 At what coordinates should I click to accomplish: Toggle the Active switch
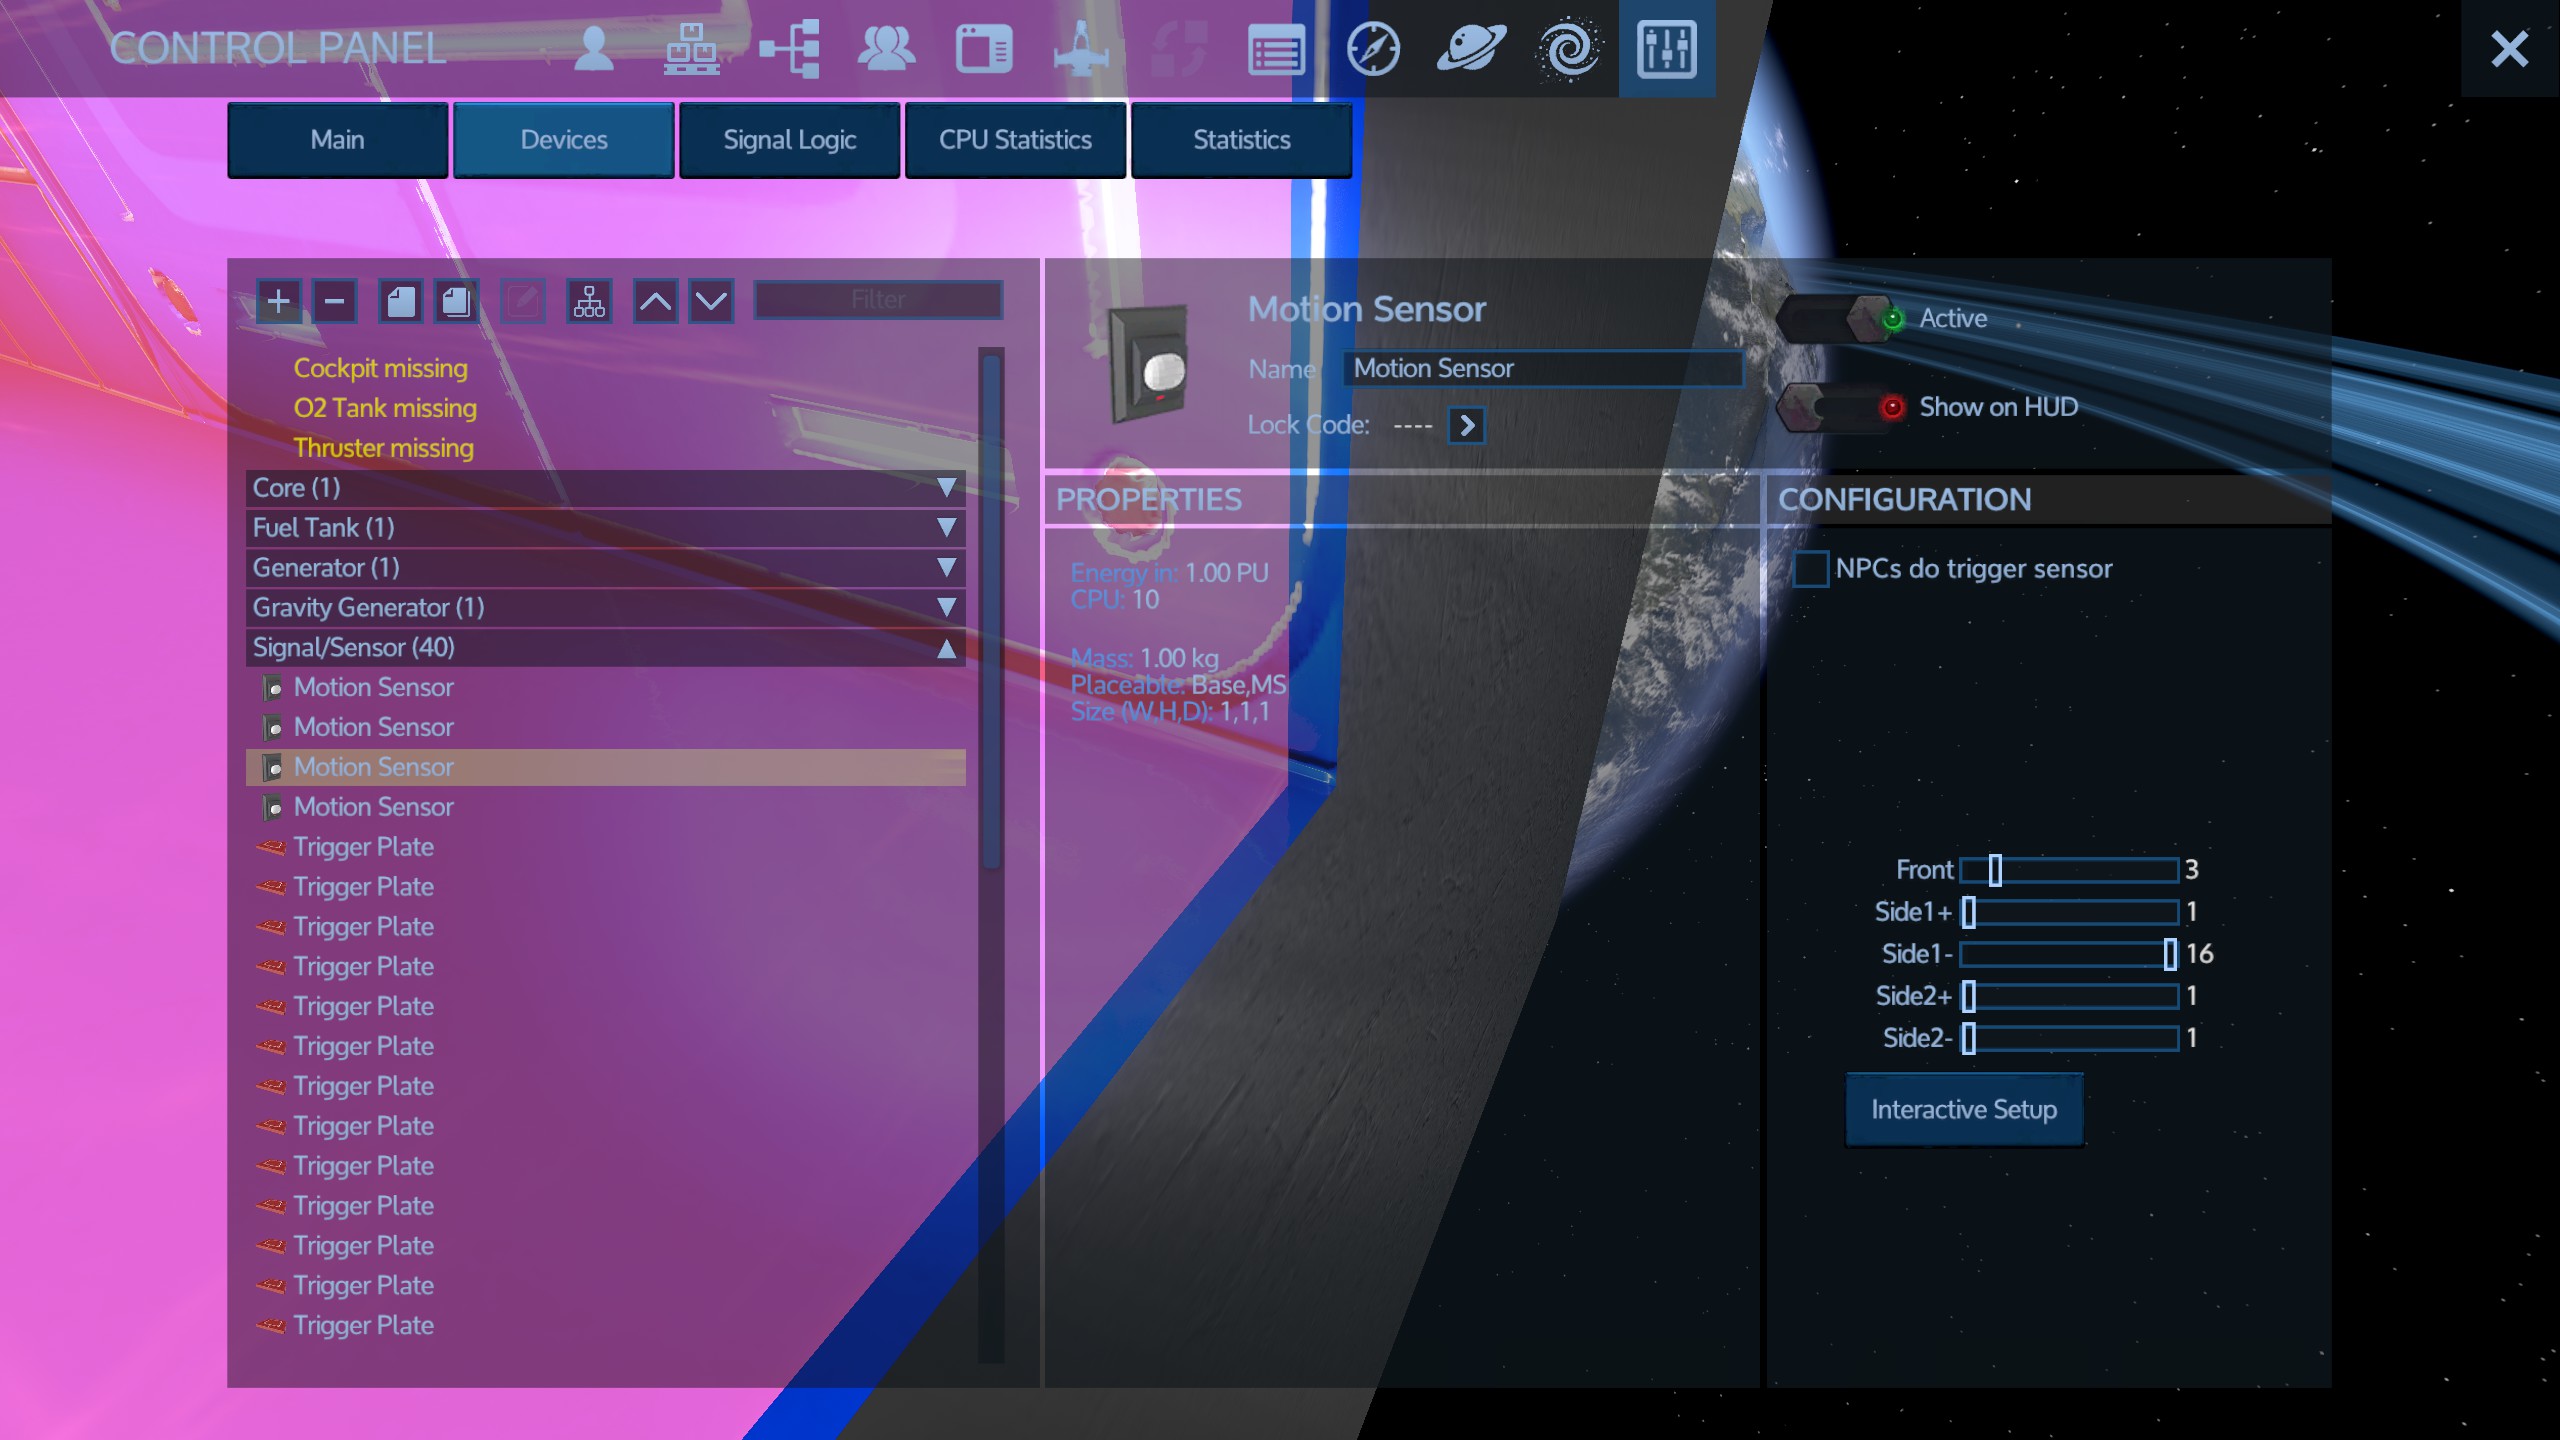[1841, 319]
